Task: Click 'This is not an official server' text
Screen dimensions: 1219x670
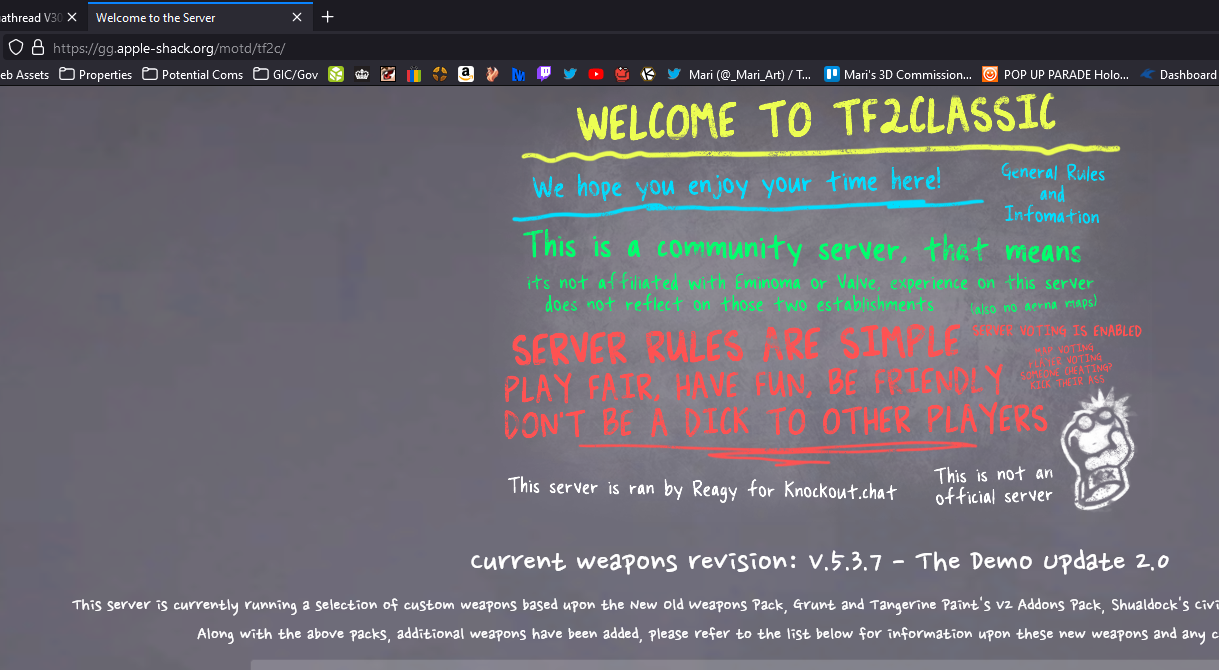Action: pos(994,485)
